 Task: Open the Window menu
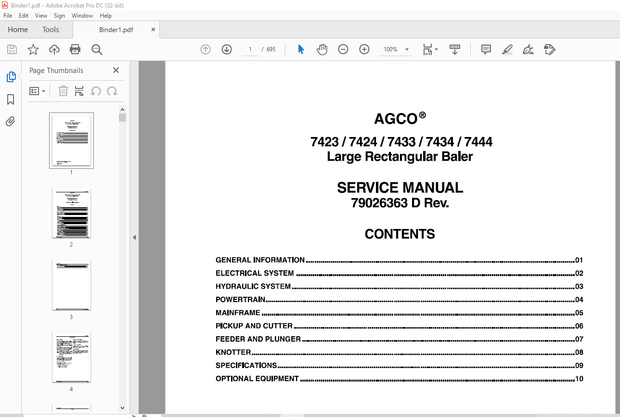coord(83,16)
